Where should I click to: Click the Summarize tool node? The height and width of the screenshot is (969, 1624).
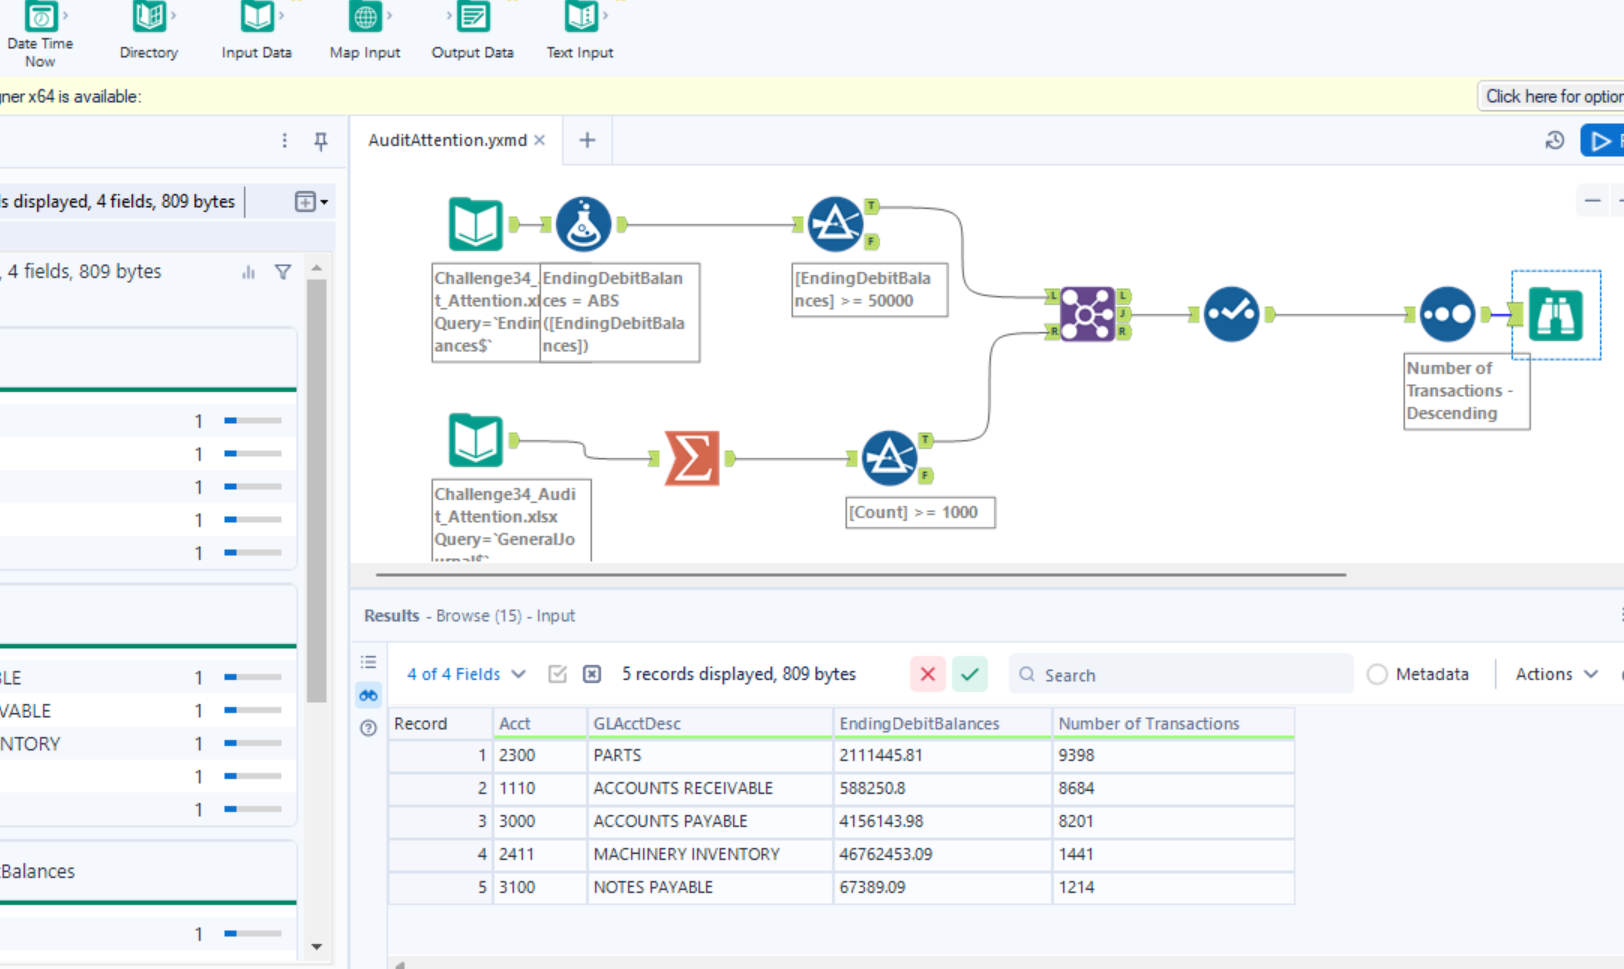[692, 458]
